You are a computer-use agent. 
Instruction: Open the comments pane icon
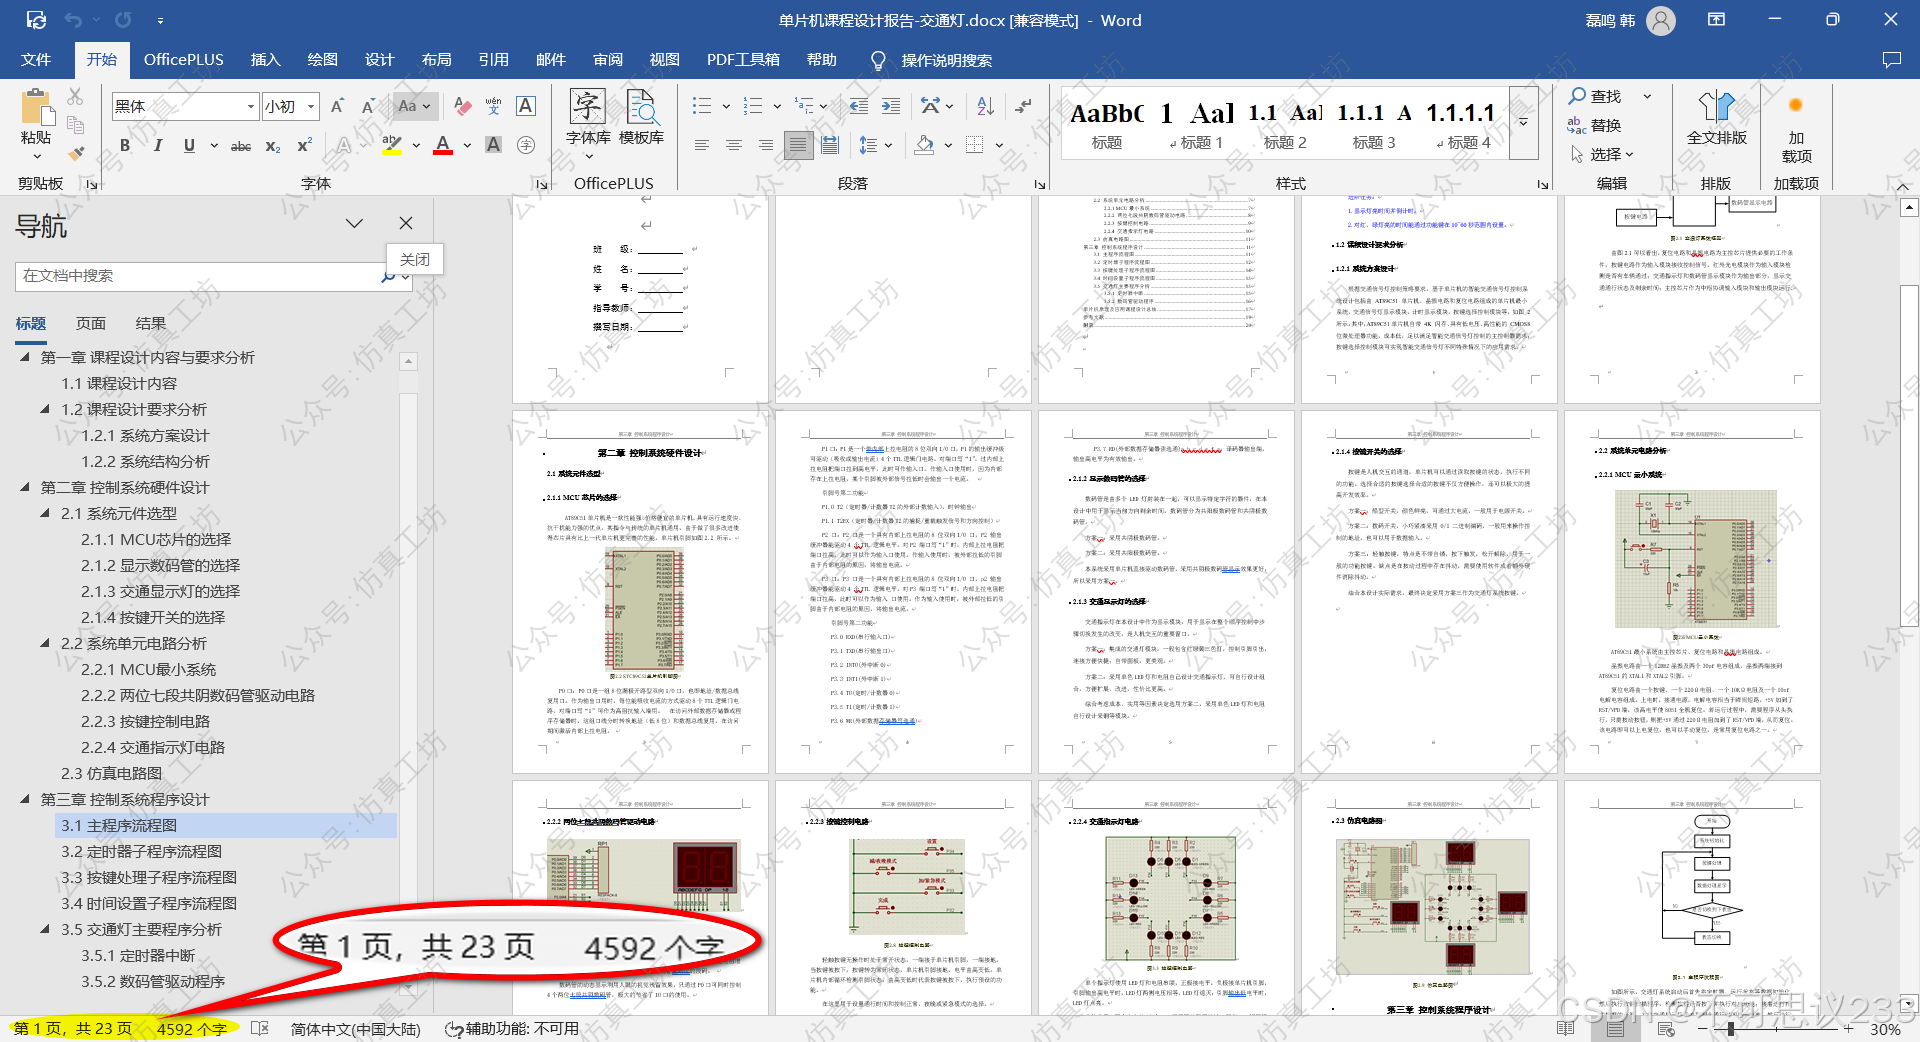point(1892,60)
